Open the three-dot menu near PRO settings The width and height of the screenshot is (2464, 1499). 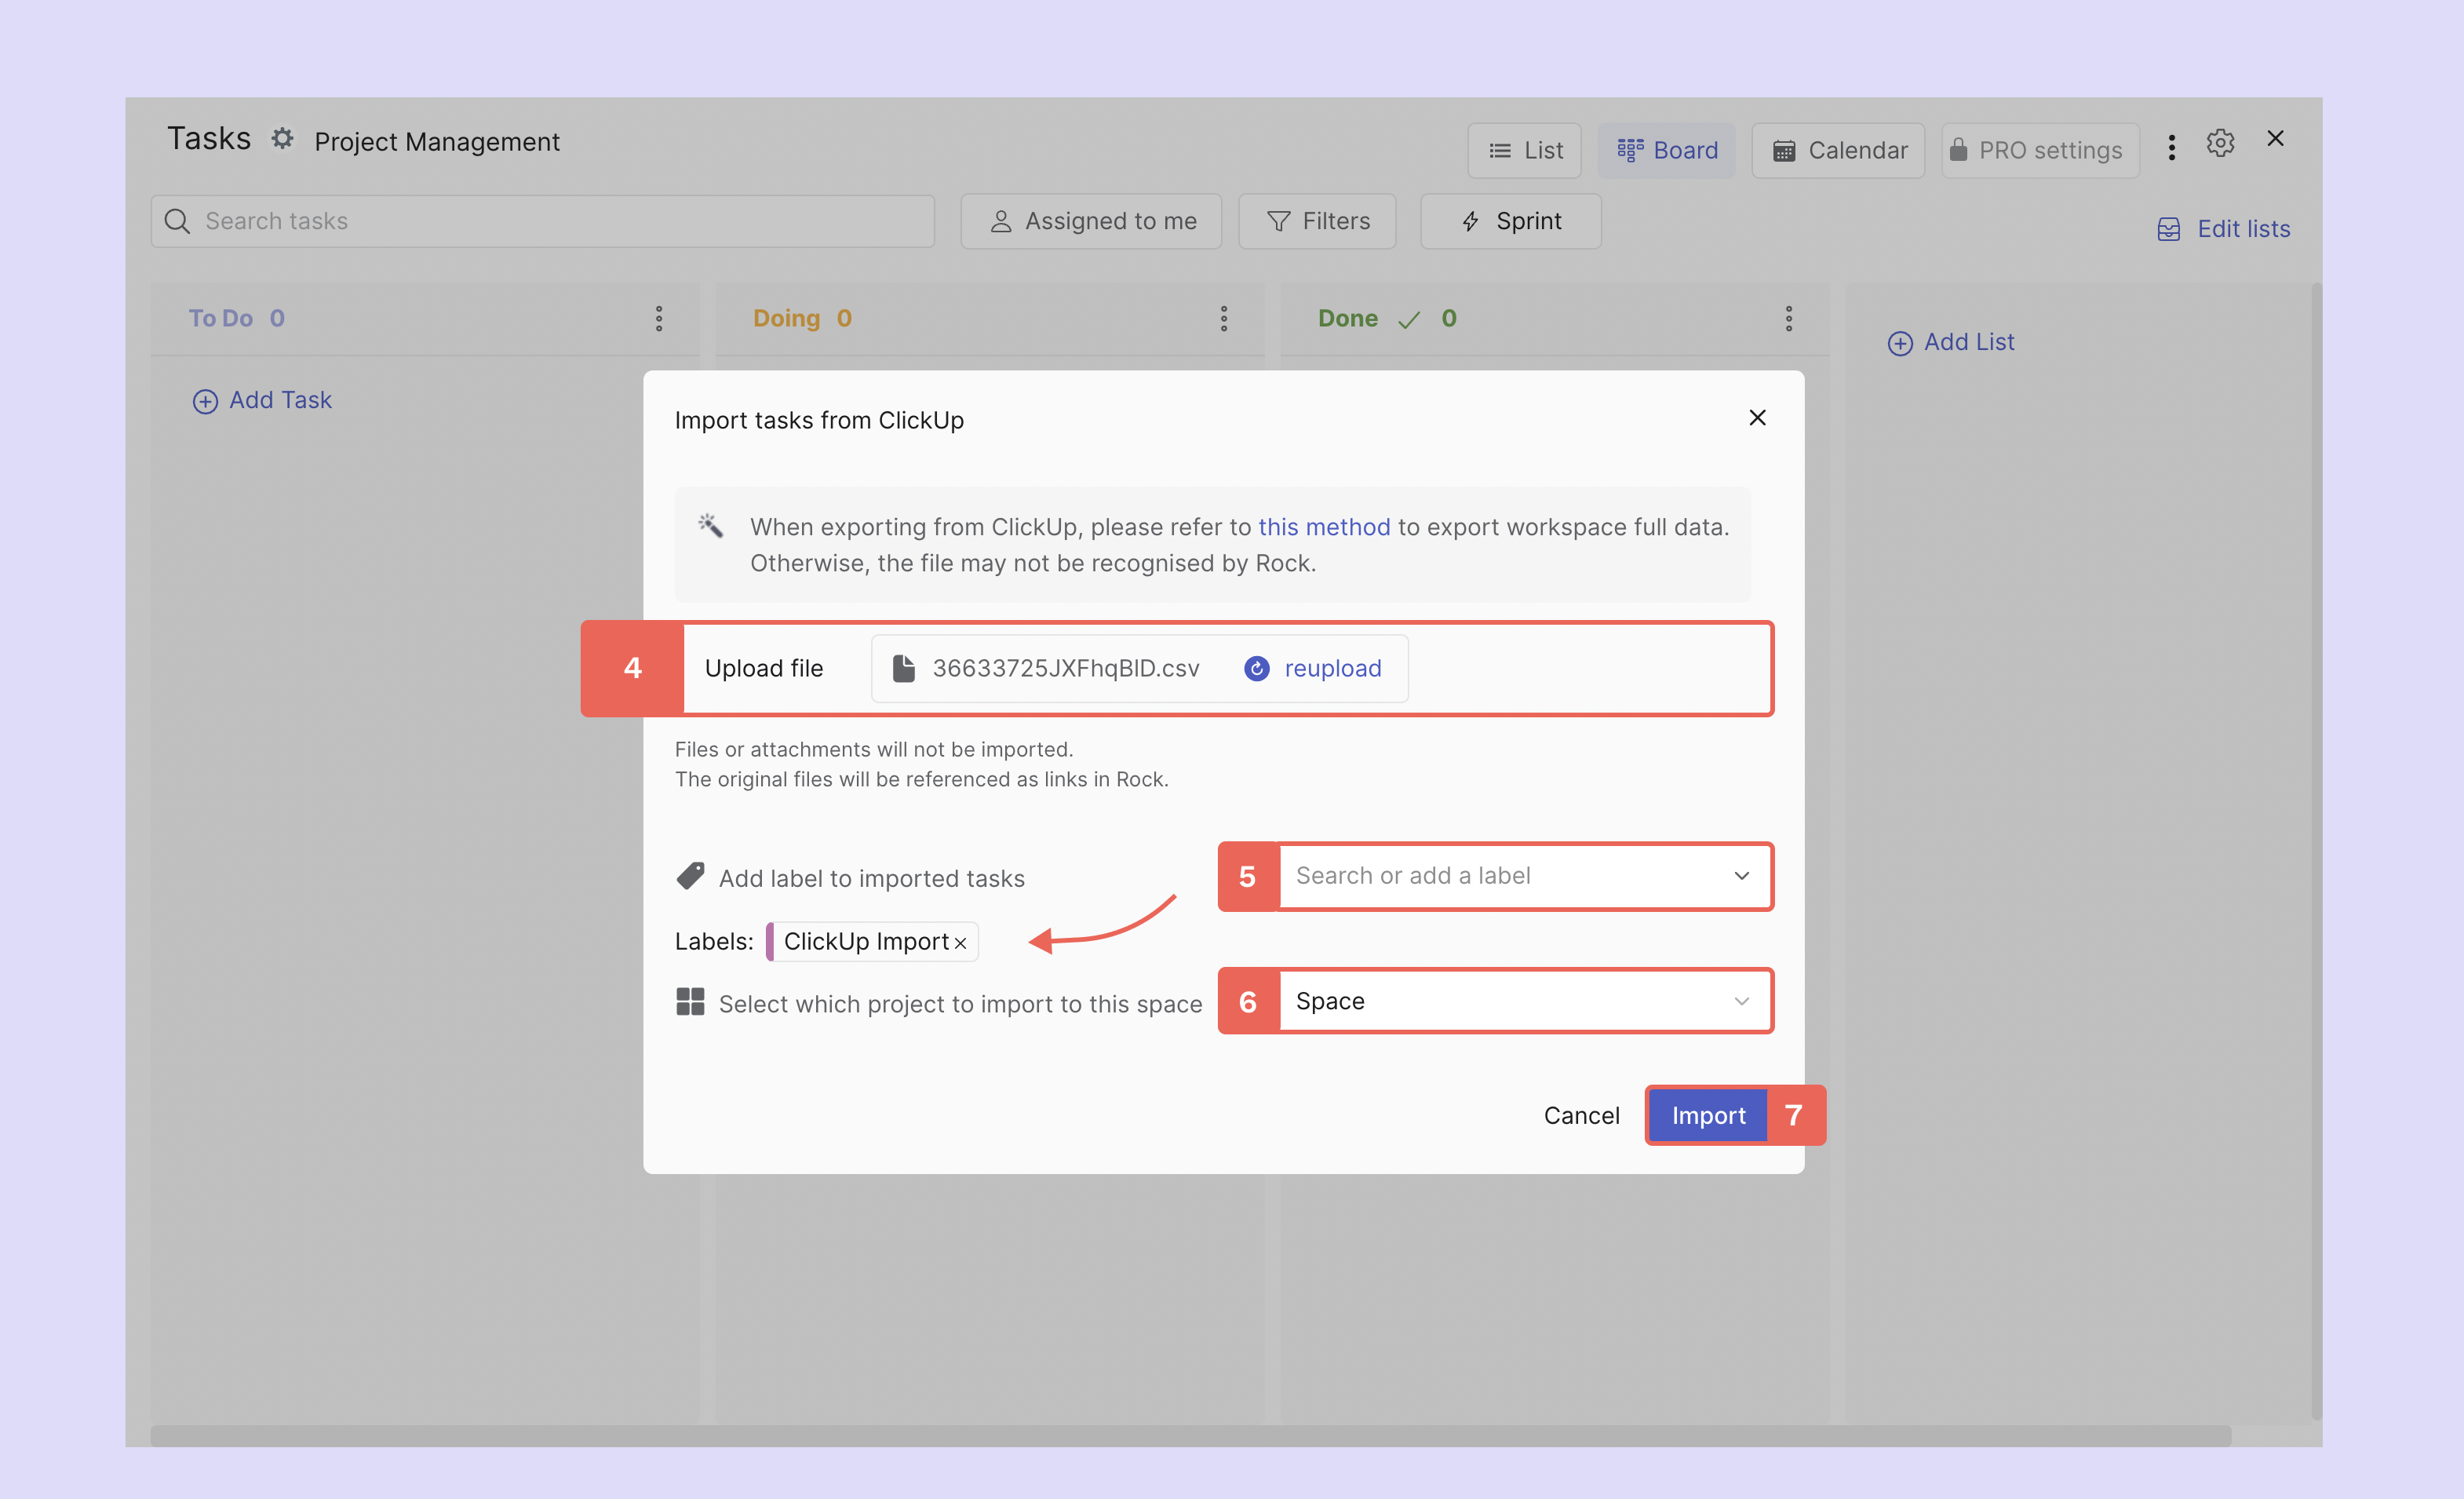pyautogui.click(x=2171, y=148)
